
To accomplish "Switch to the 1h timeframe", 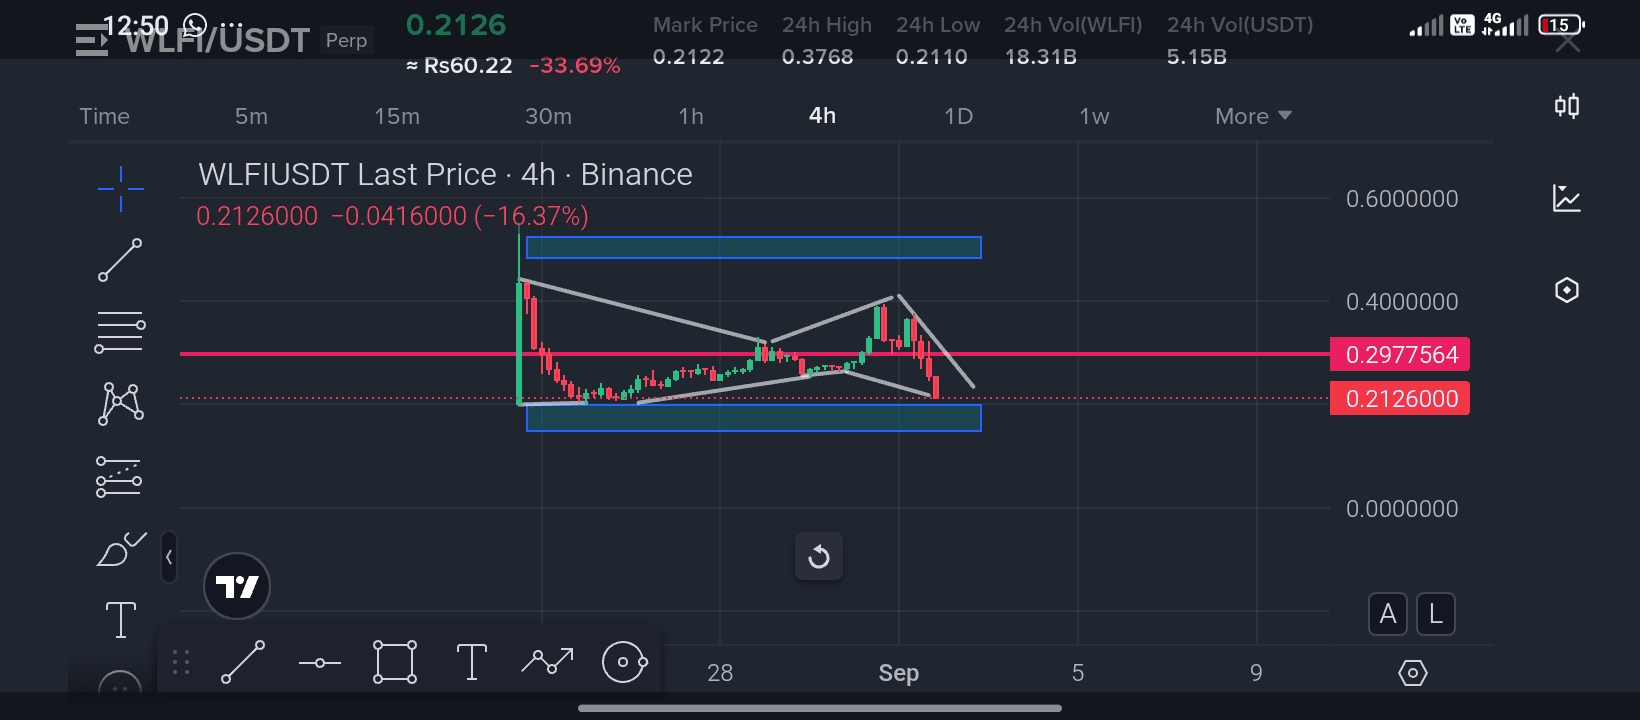I will (x=691, y=116).
